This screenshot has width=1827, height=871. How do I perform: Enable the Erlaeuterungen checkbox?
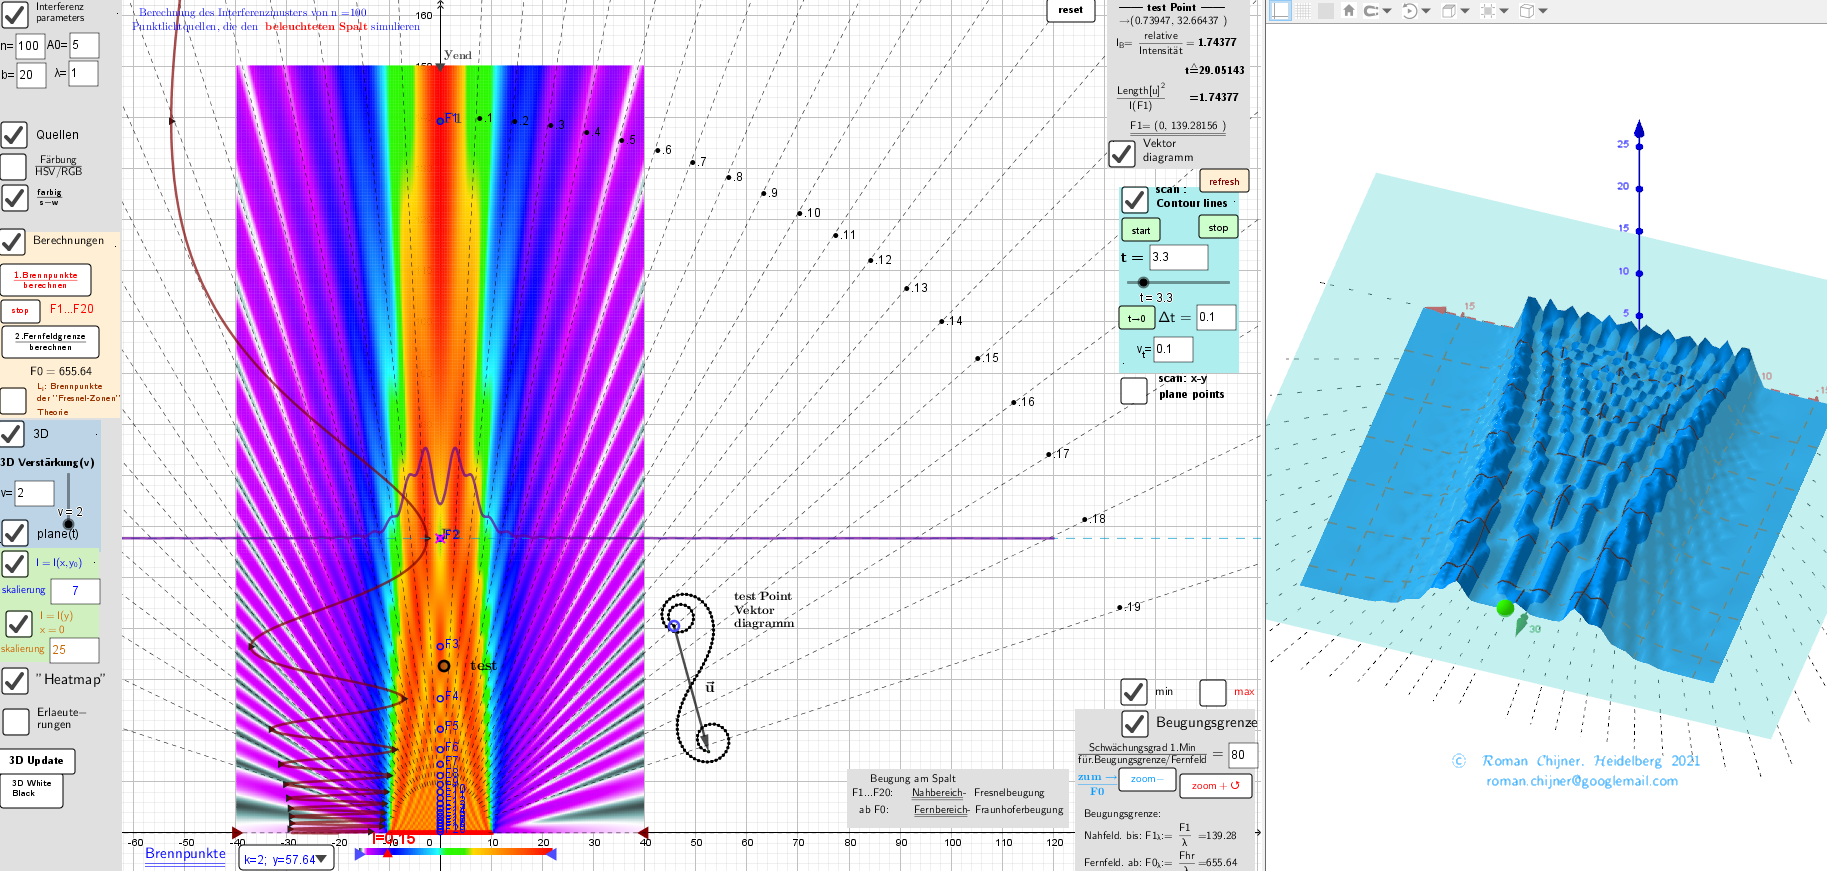point(16,720)
